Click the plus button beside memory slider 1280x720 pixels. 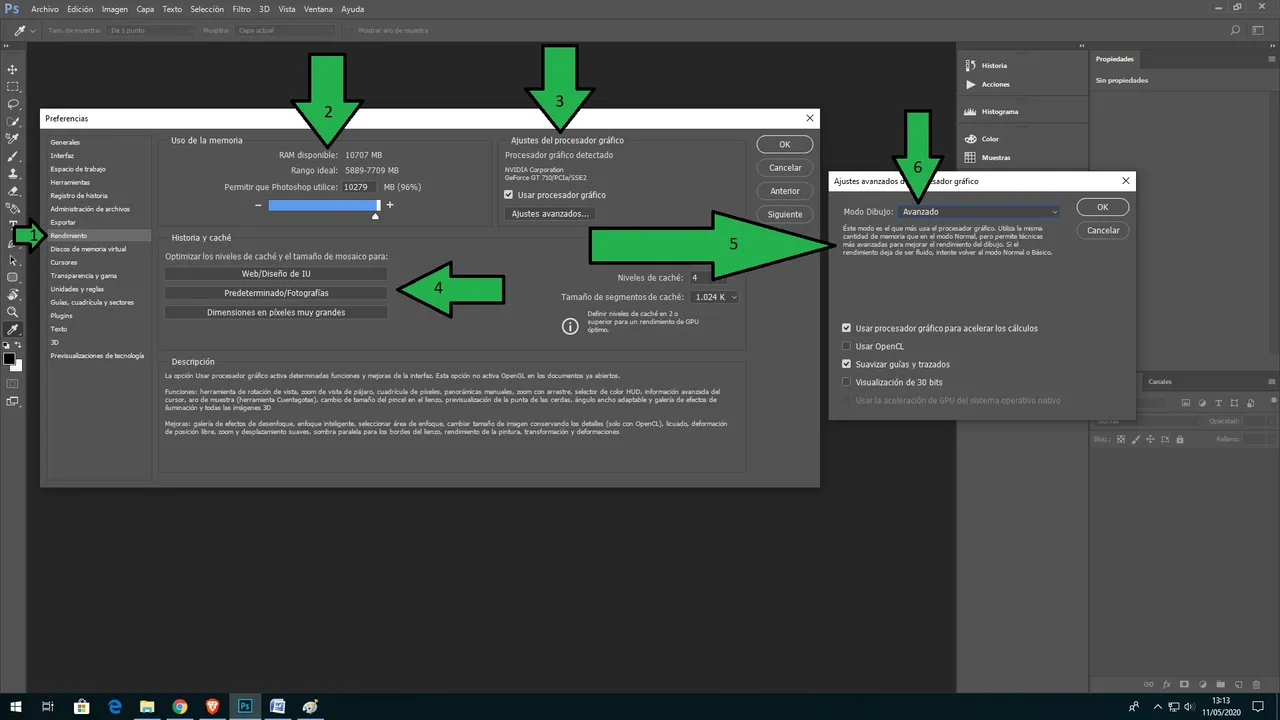390,205
